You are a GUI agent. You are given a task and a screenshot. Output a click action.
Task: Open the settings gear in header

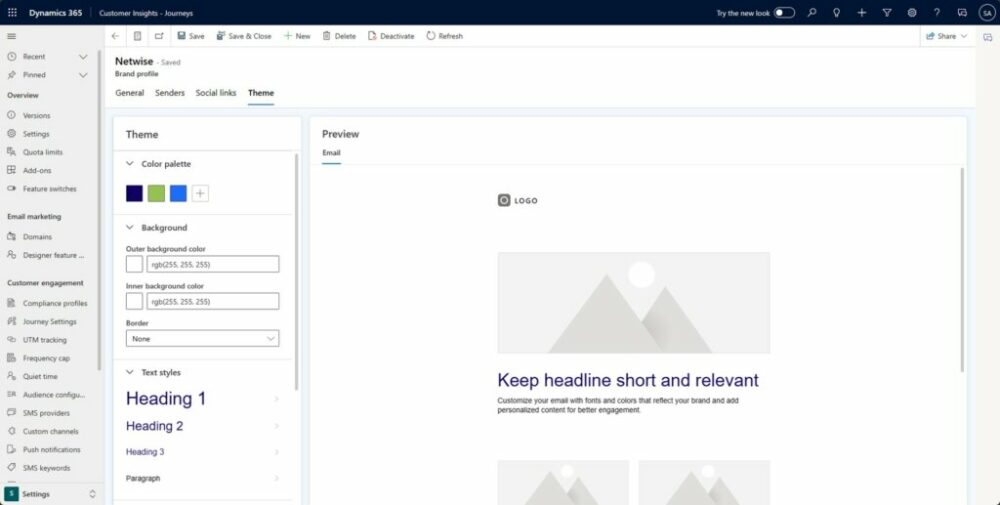pyautogui.click(x=911, y=13)
